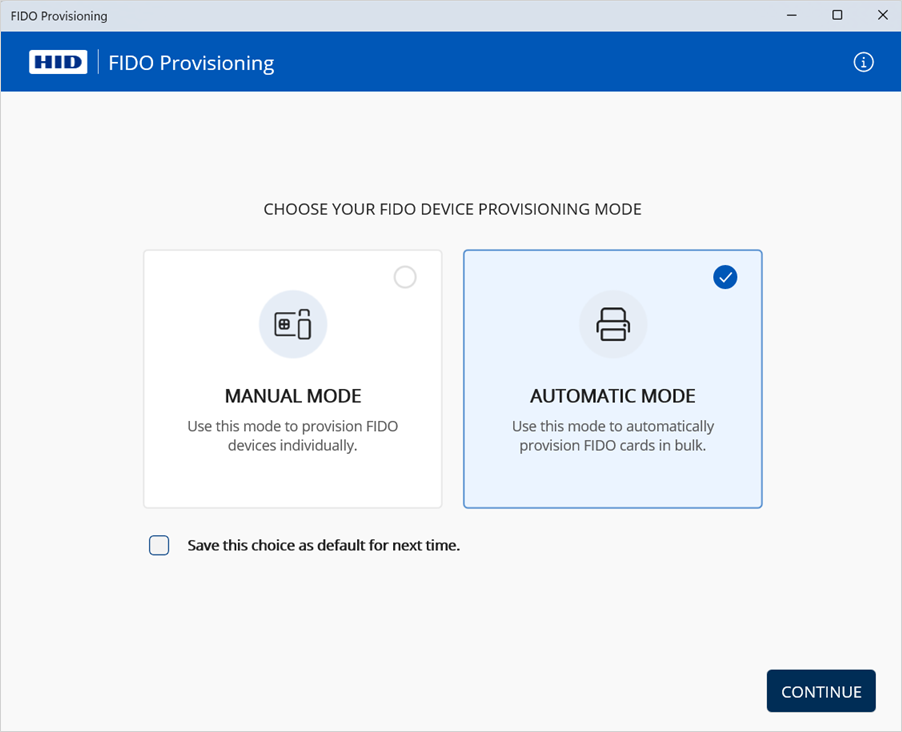Click the 'Save this choice as default' label
The image size is (902, 732).
(x=323, y=546)
